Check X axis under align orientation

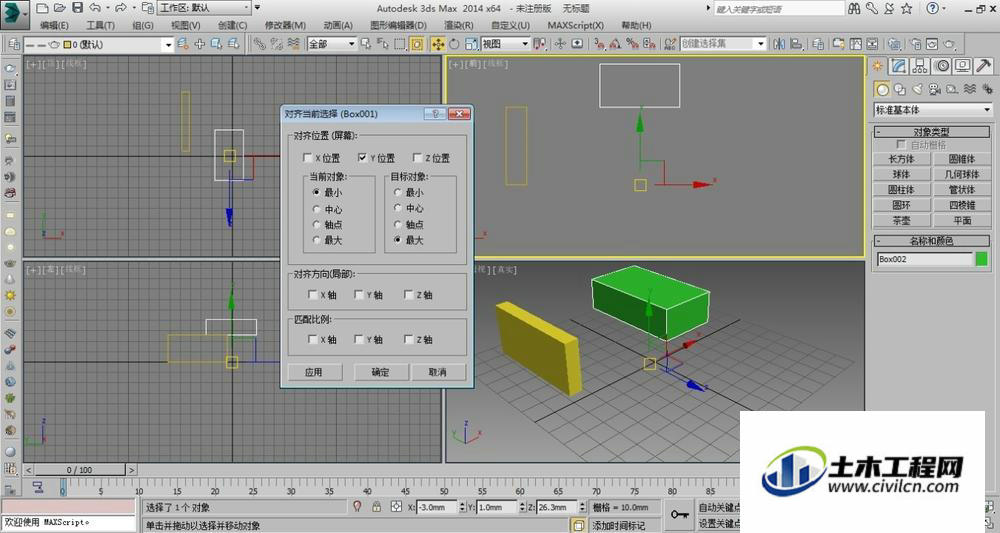(x=312, y=295)
